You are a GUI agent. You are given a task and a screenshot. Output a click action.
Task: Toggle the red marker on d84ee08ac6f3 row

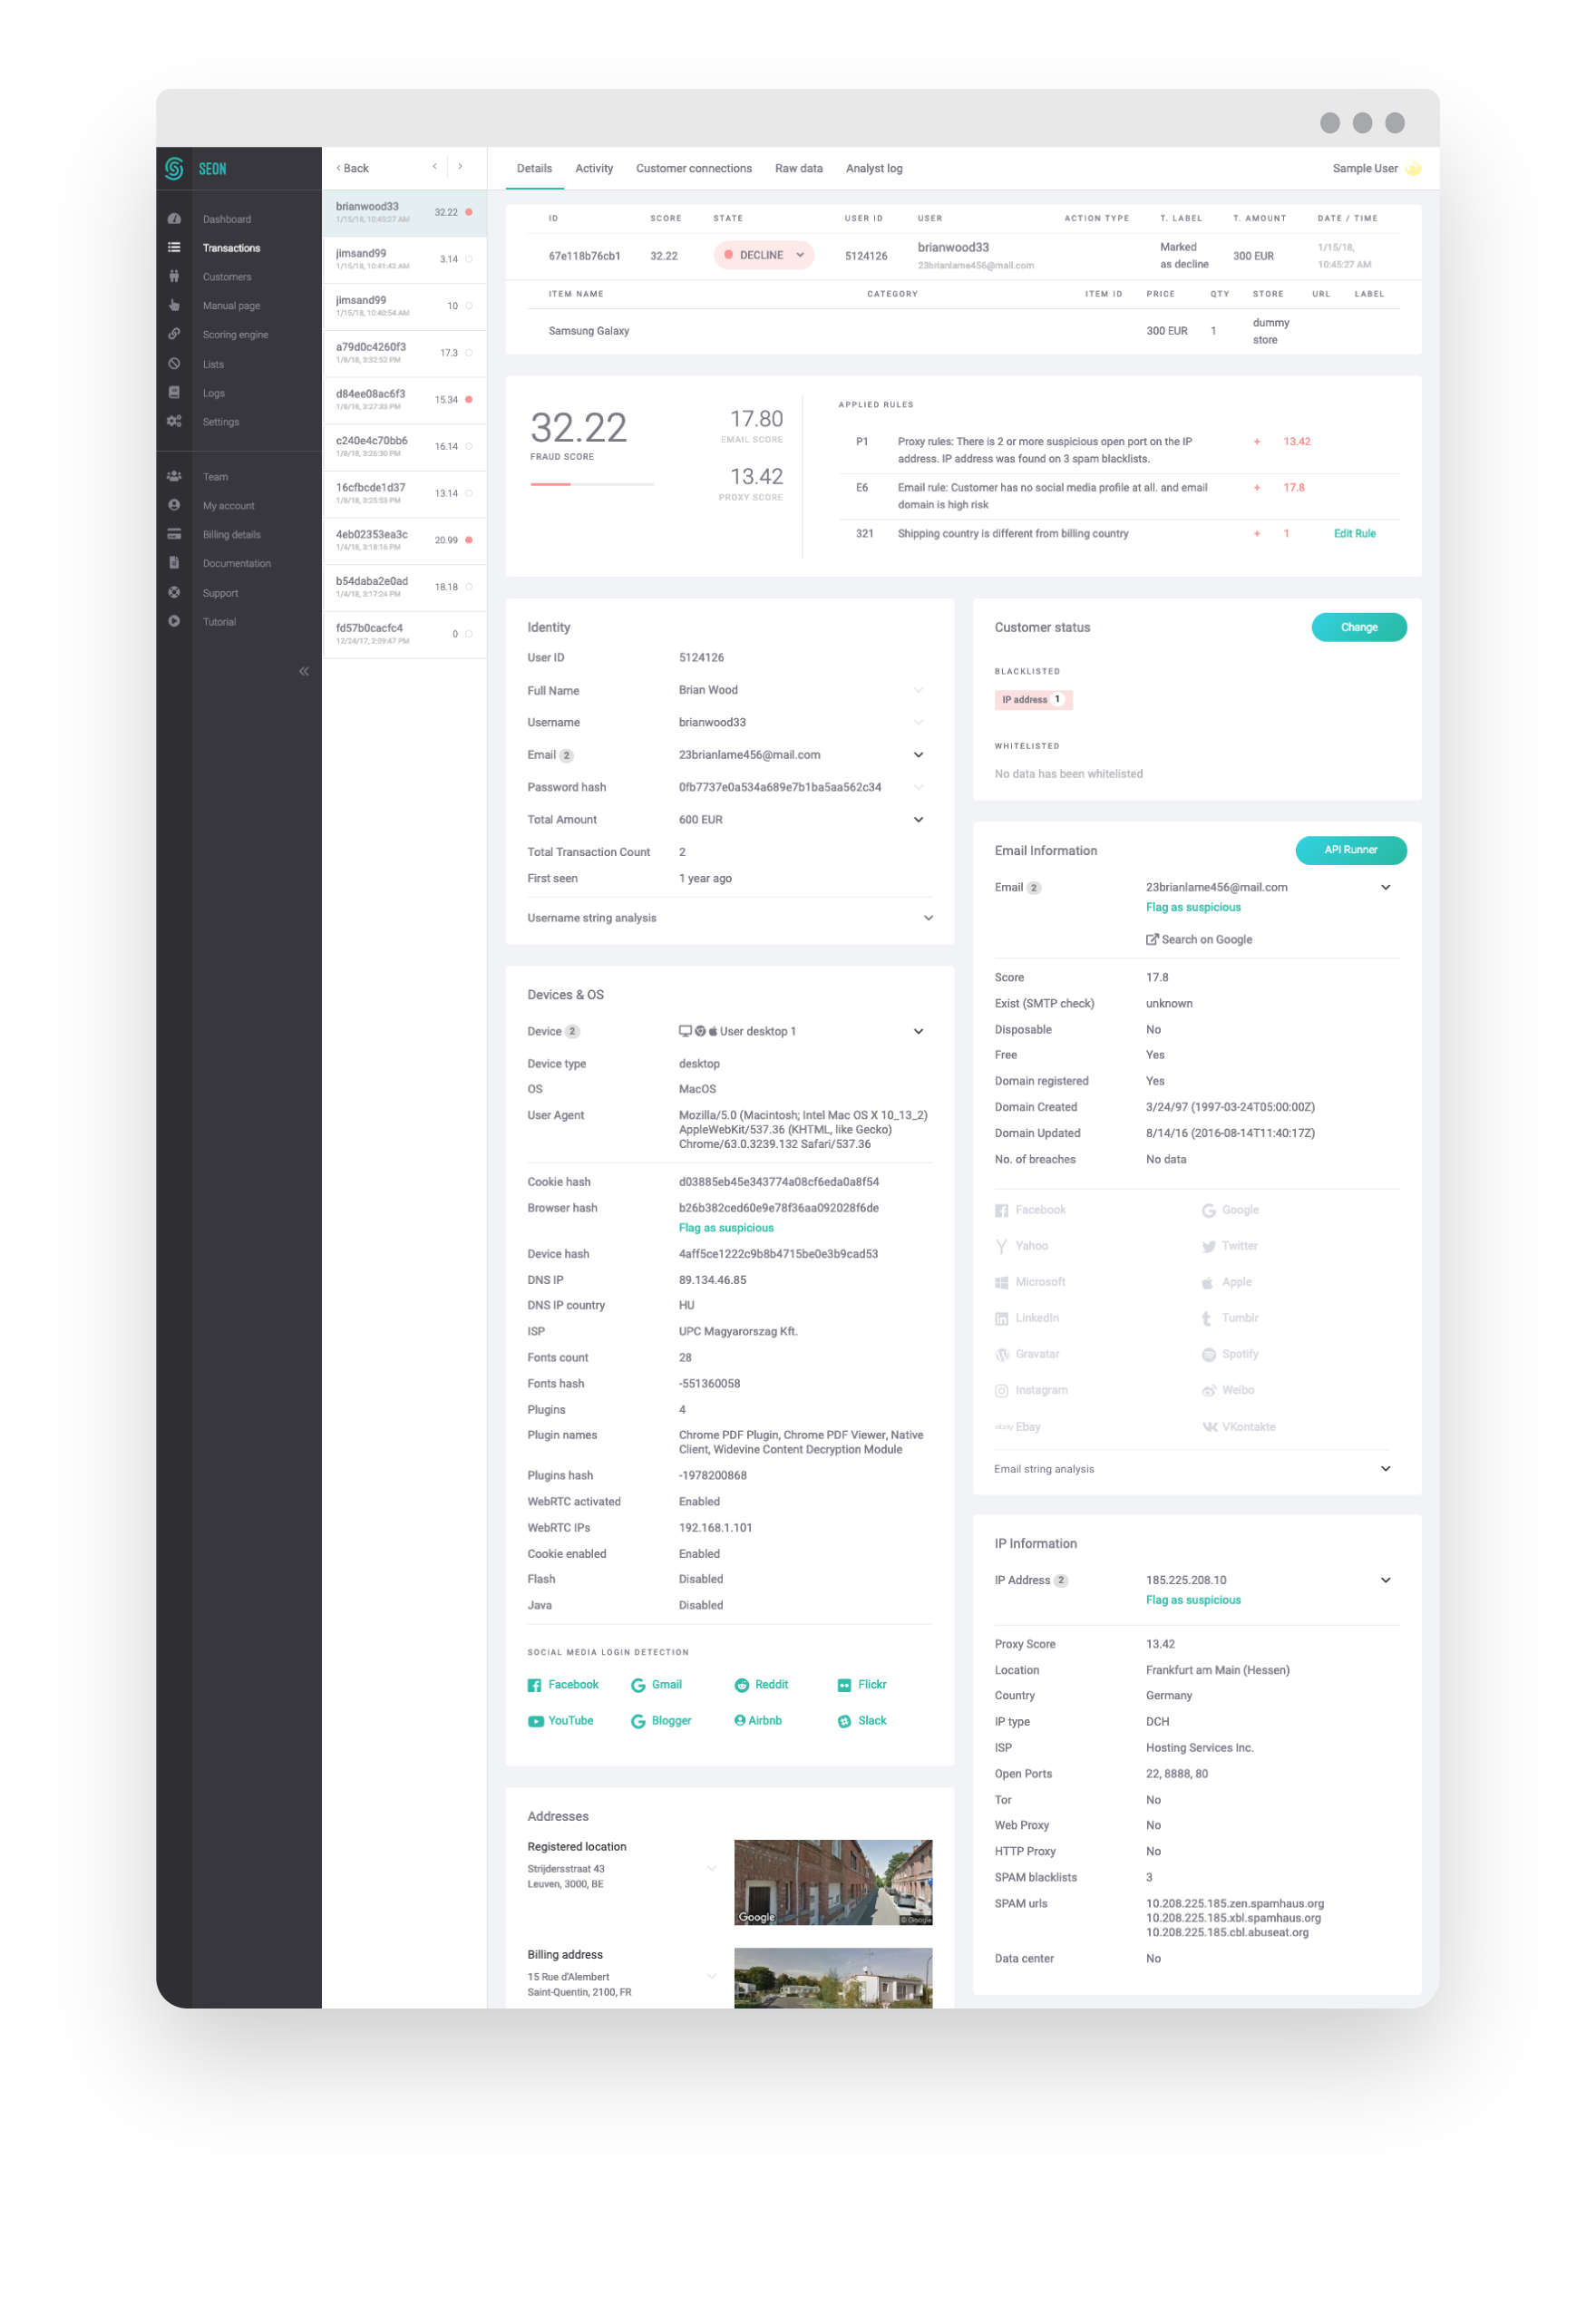point(469,400)
